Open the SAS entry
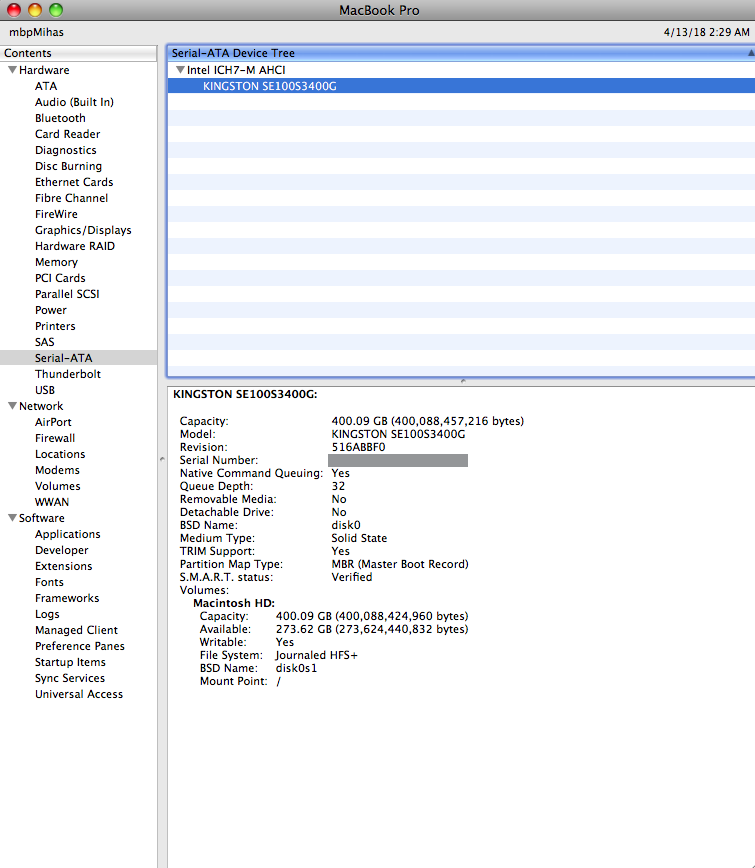The height and width of the screenshot is (868, 755). [45, 342]
